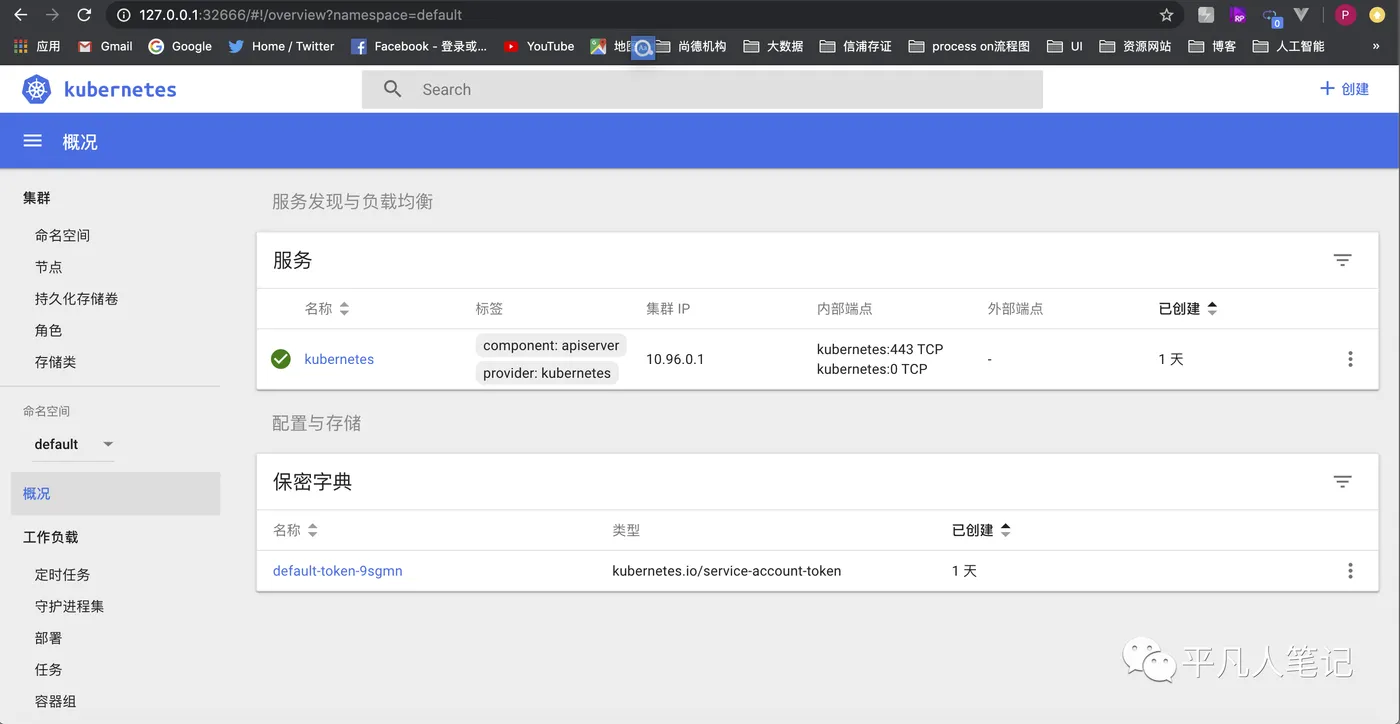Sort secrets by 名称 column
Screen dimensions: 1400x724
coord(295,530)
